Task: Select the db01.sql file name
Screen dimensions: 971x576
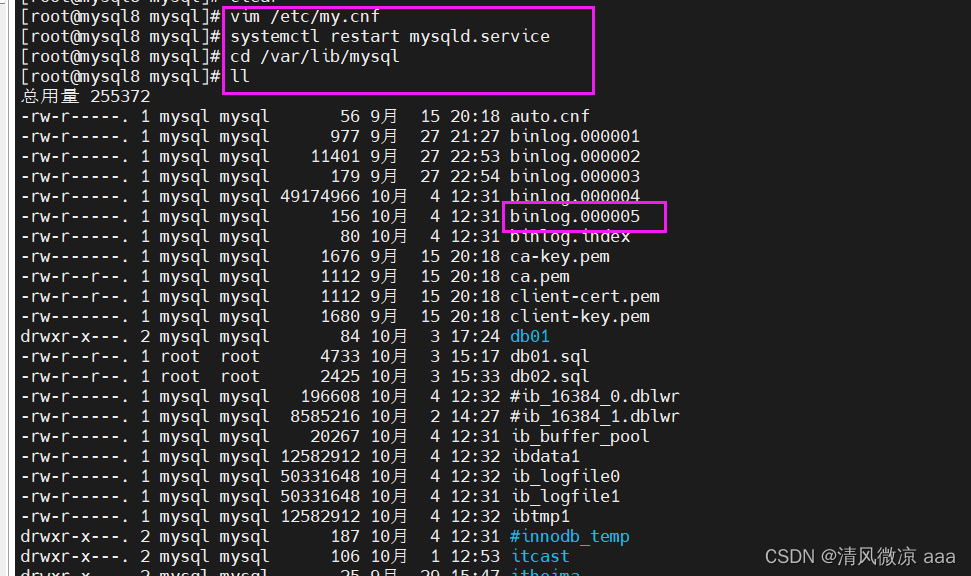Action: pos(549,356)
